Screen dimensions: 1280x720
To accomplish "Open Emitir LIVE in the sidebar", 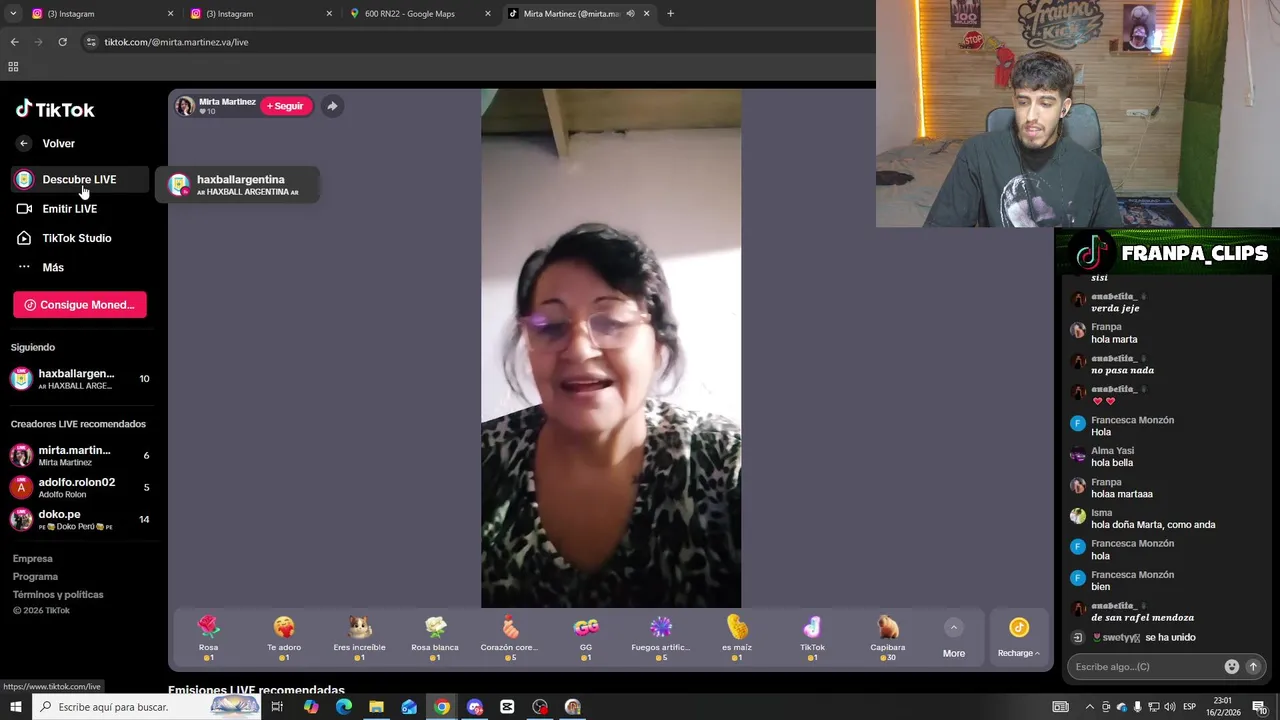I will (x=70, y=209).
